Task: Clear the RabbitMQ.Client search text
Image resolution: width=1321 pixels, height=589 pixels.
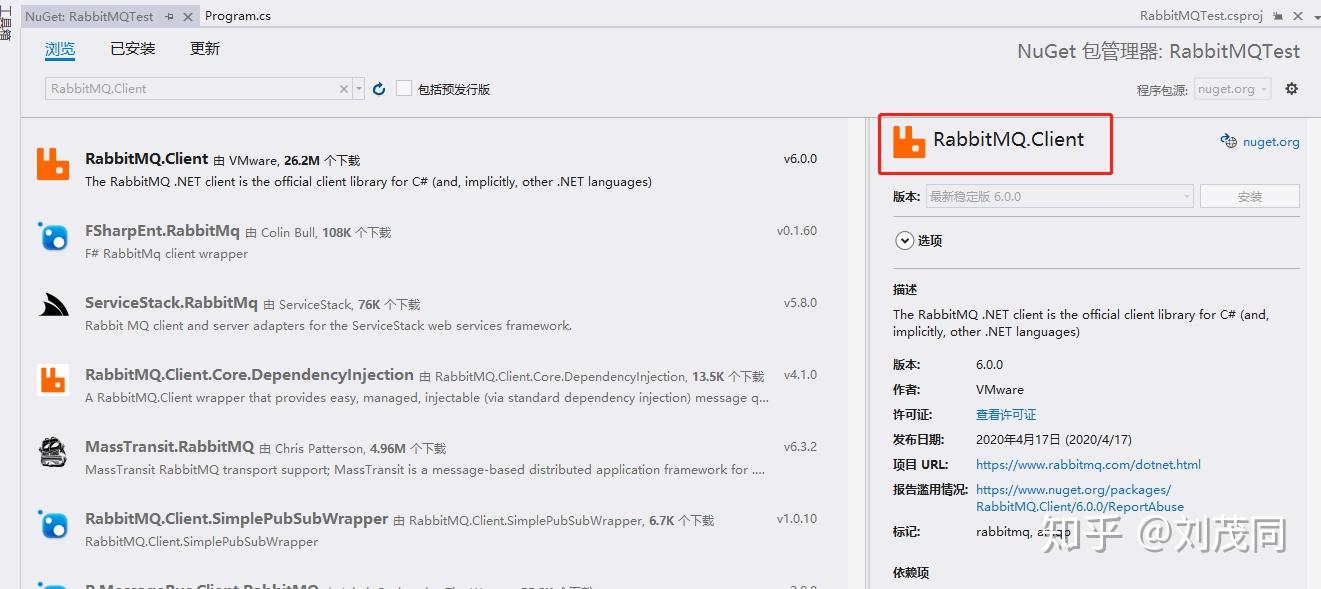Action: pyautogui.click(x=344, y=89)
